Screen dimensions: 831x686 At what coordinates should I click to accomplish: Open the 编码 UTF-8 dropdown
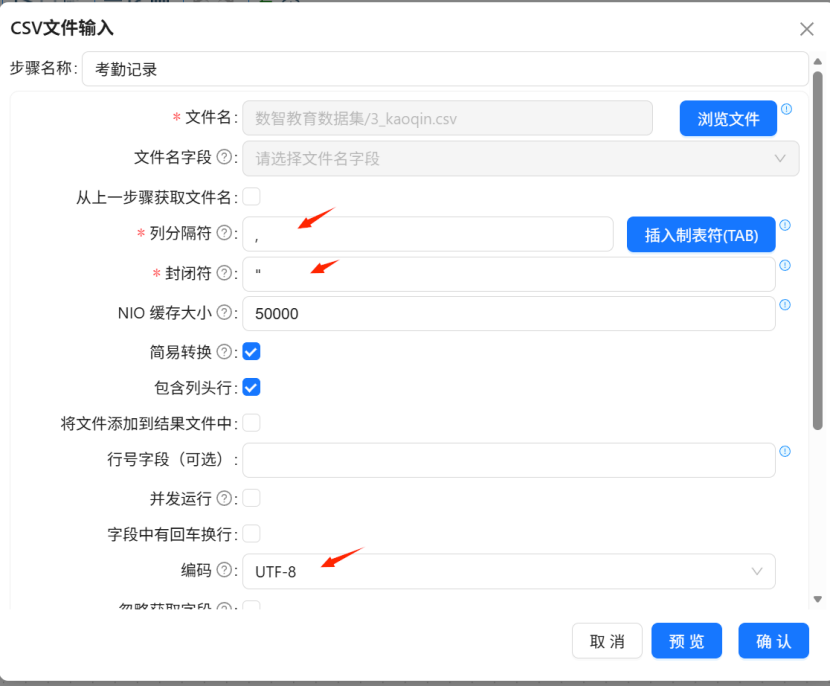click(x=509, y=571)
